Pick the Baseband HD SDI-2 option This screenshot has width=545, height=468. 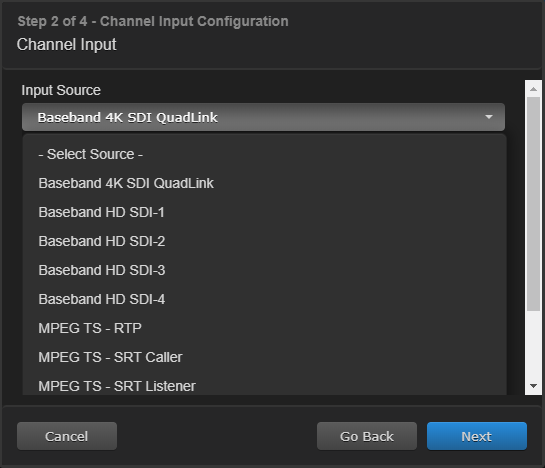coord(265,241)
